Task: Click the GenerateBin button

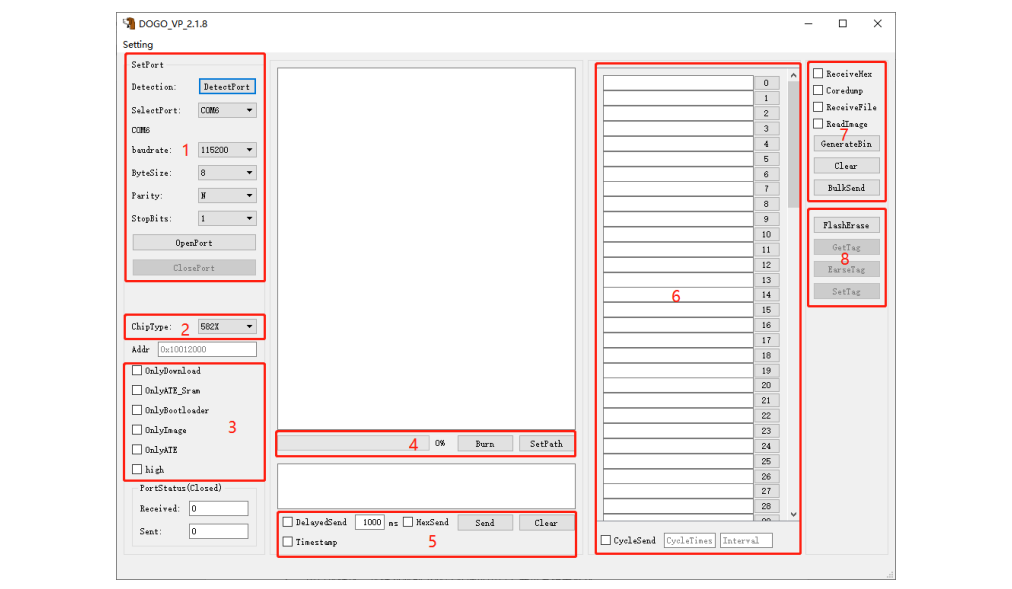Action: pos(846,144)
